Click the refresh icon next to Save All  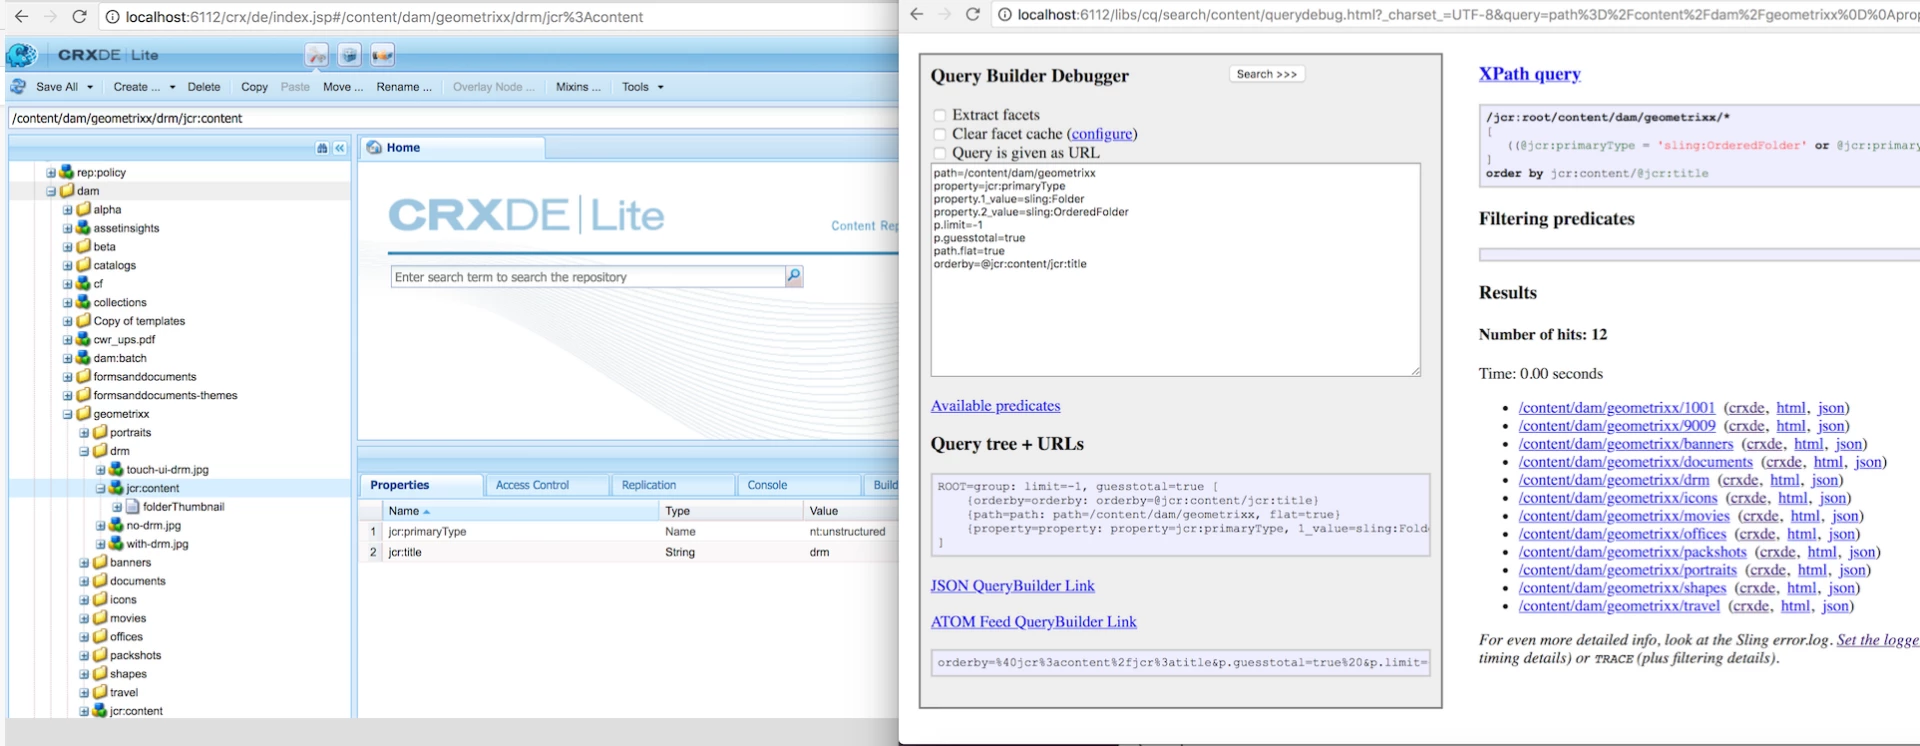[x=18, y=87]
